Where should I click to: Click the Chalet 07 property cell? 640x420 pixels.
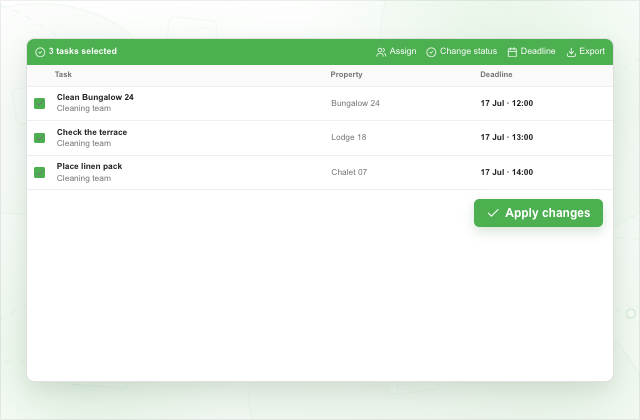[349, 172]
